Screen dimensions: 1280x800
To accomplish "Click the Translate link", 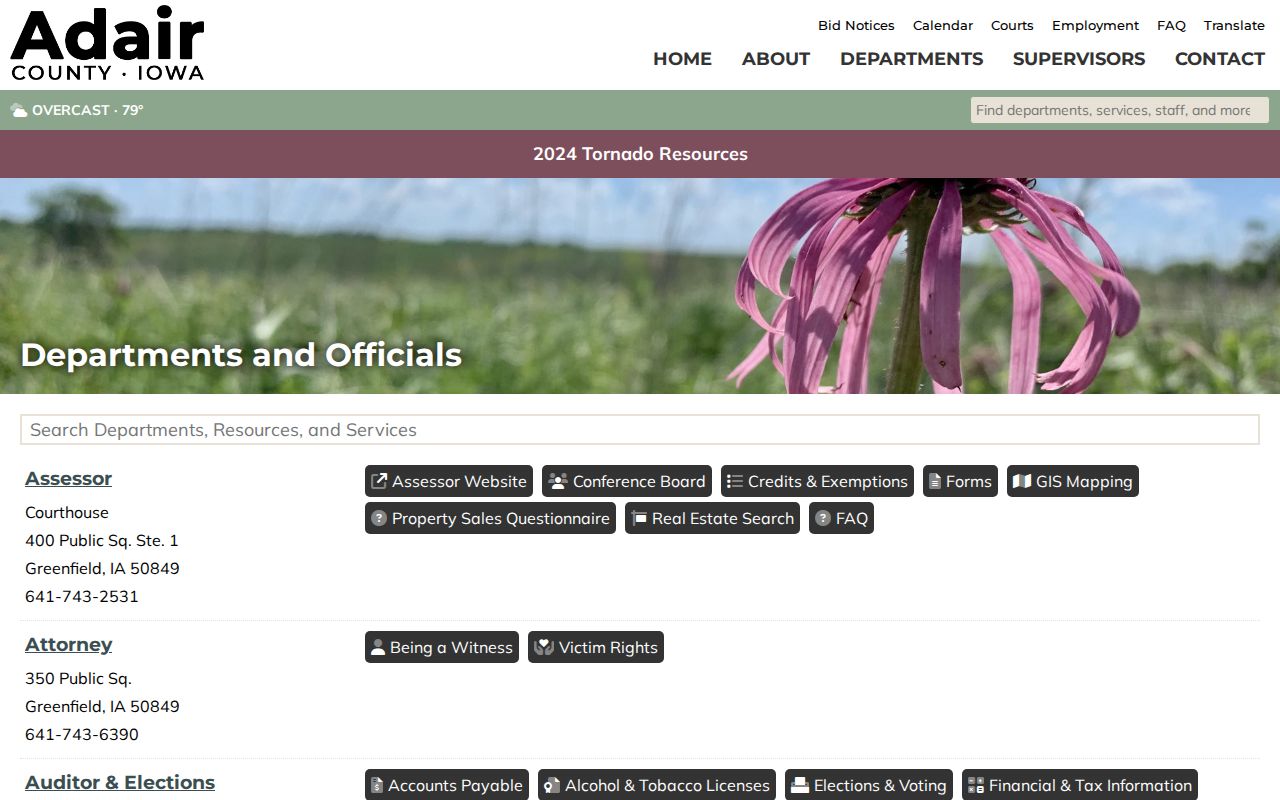I will (1234, 26).
